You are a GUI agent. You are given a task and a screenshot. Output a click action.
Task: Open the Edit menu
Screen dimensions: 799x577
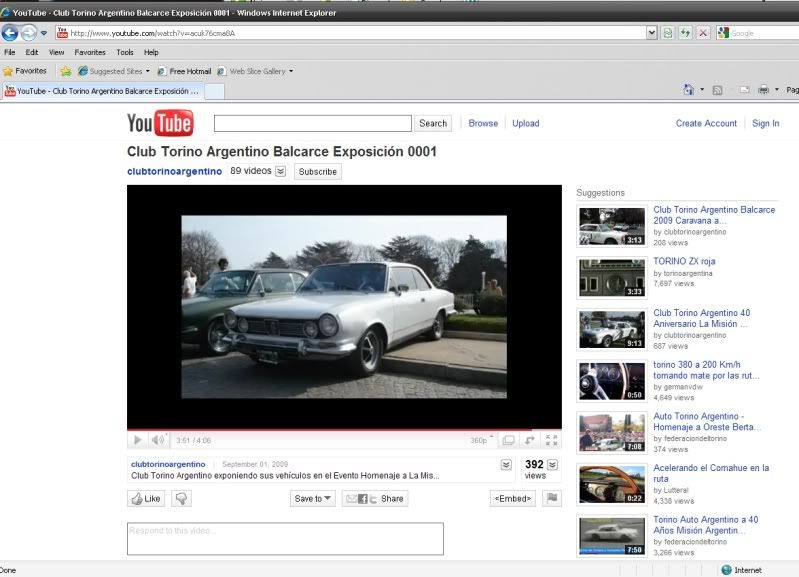(32, 52)
